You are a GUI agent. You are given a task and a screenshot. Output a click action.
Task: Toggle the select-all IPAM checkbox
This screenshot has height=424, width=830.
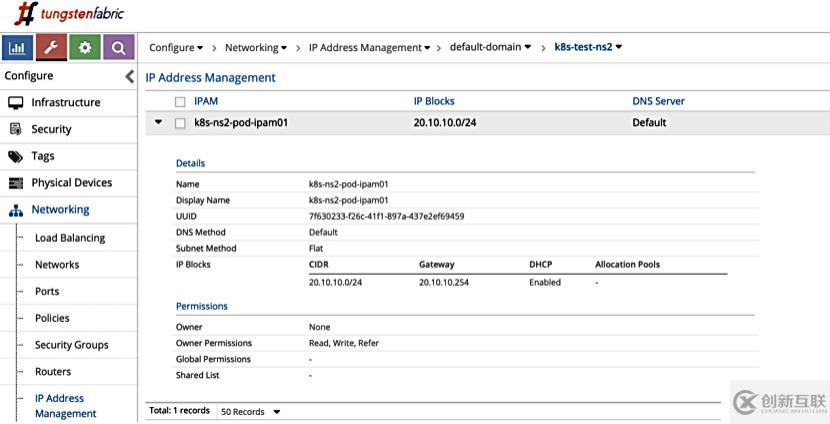point(180,101)
